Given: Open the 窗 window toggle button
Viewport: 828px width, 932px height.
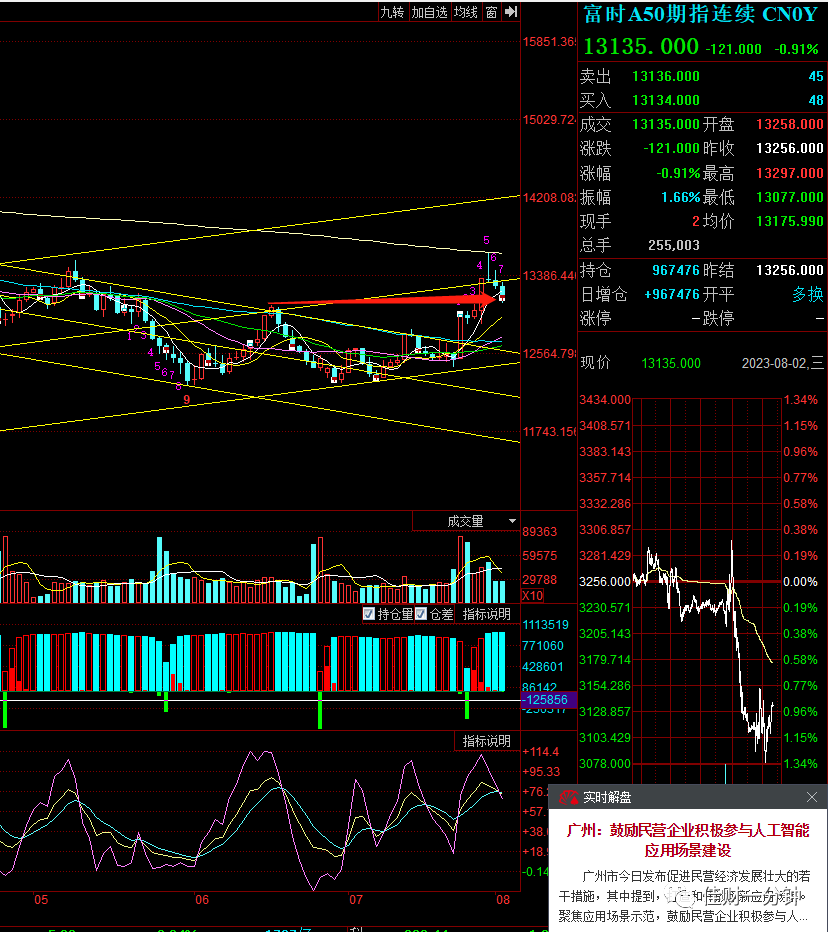Looking at the screenshot, I should [492, 12].
